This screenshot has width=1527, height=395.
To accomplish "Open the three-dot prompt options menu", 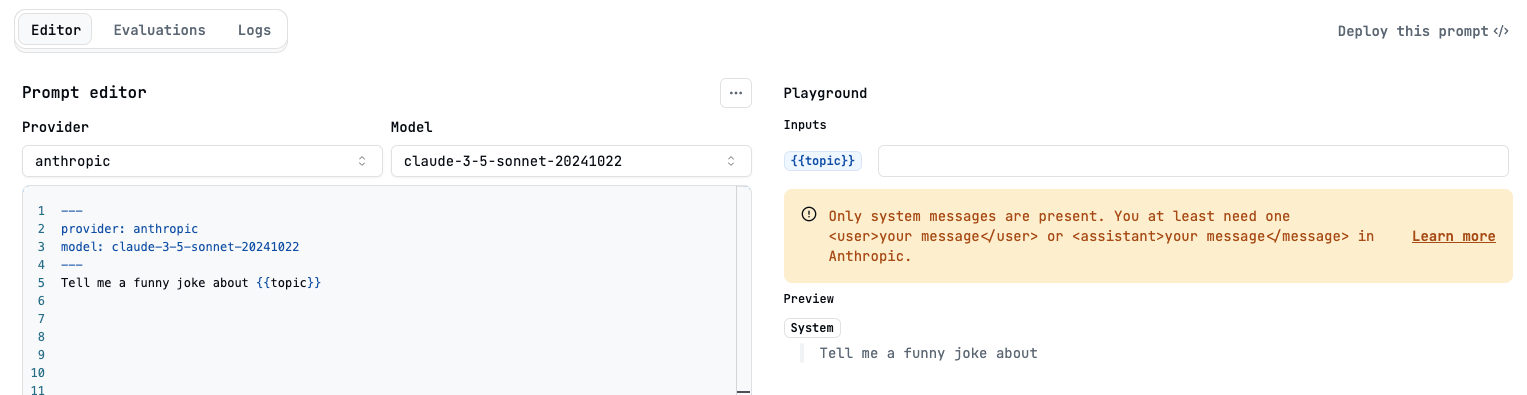I will [x=735, y=93].
